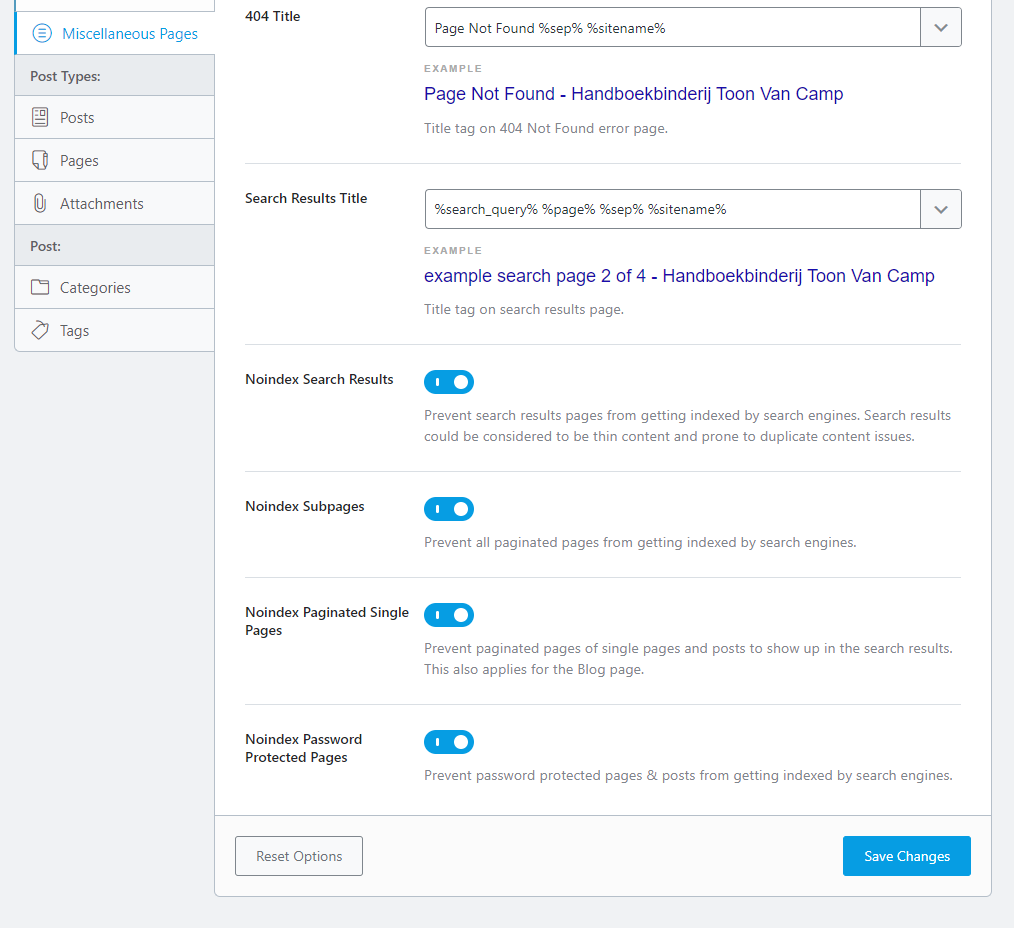Disable the Noindex Subpages switch
This screenshot has width=1014, height=928.
(449, 509)
